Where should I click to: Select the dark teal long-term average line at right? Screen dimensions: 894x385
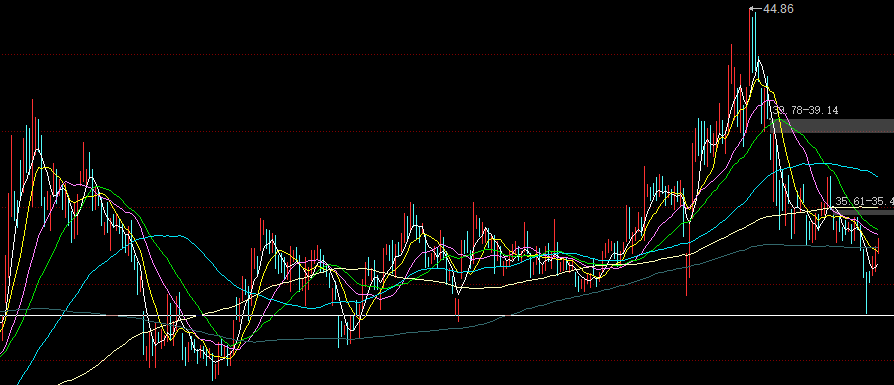821,246
